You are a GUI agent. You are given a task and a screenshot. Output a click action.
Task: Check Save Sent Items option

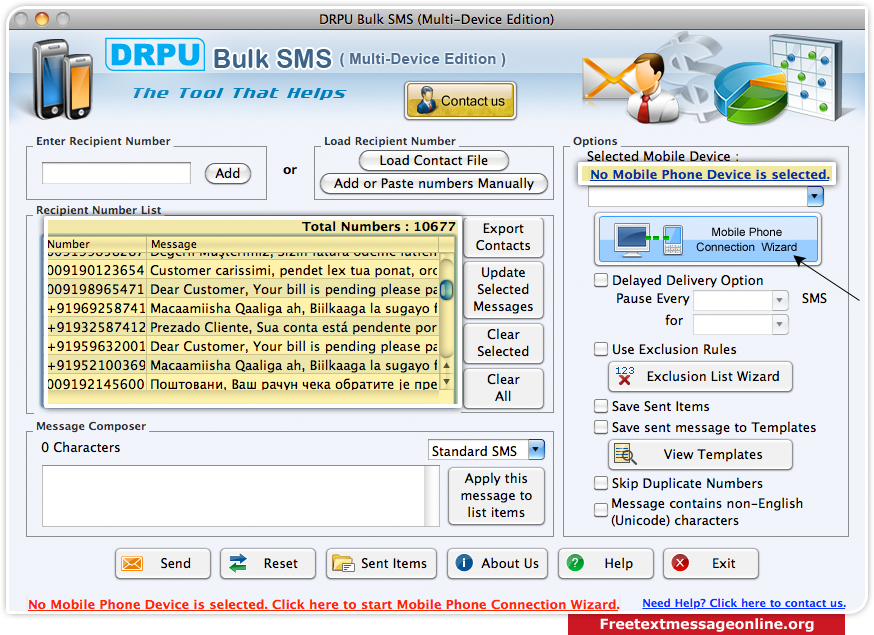click(600, 406)
